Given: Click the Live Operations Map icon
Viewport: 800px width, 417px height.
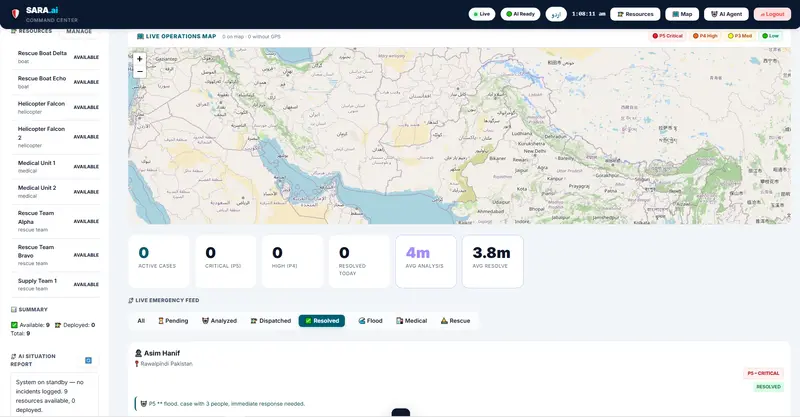Looking at the screenshot, I should [x=140, y=36].
